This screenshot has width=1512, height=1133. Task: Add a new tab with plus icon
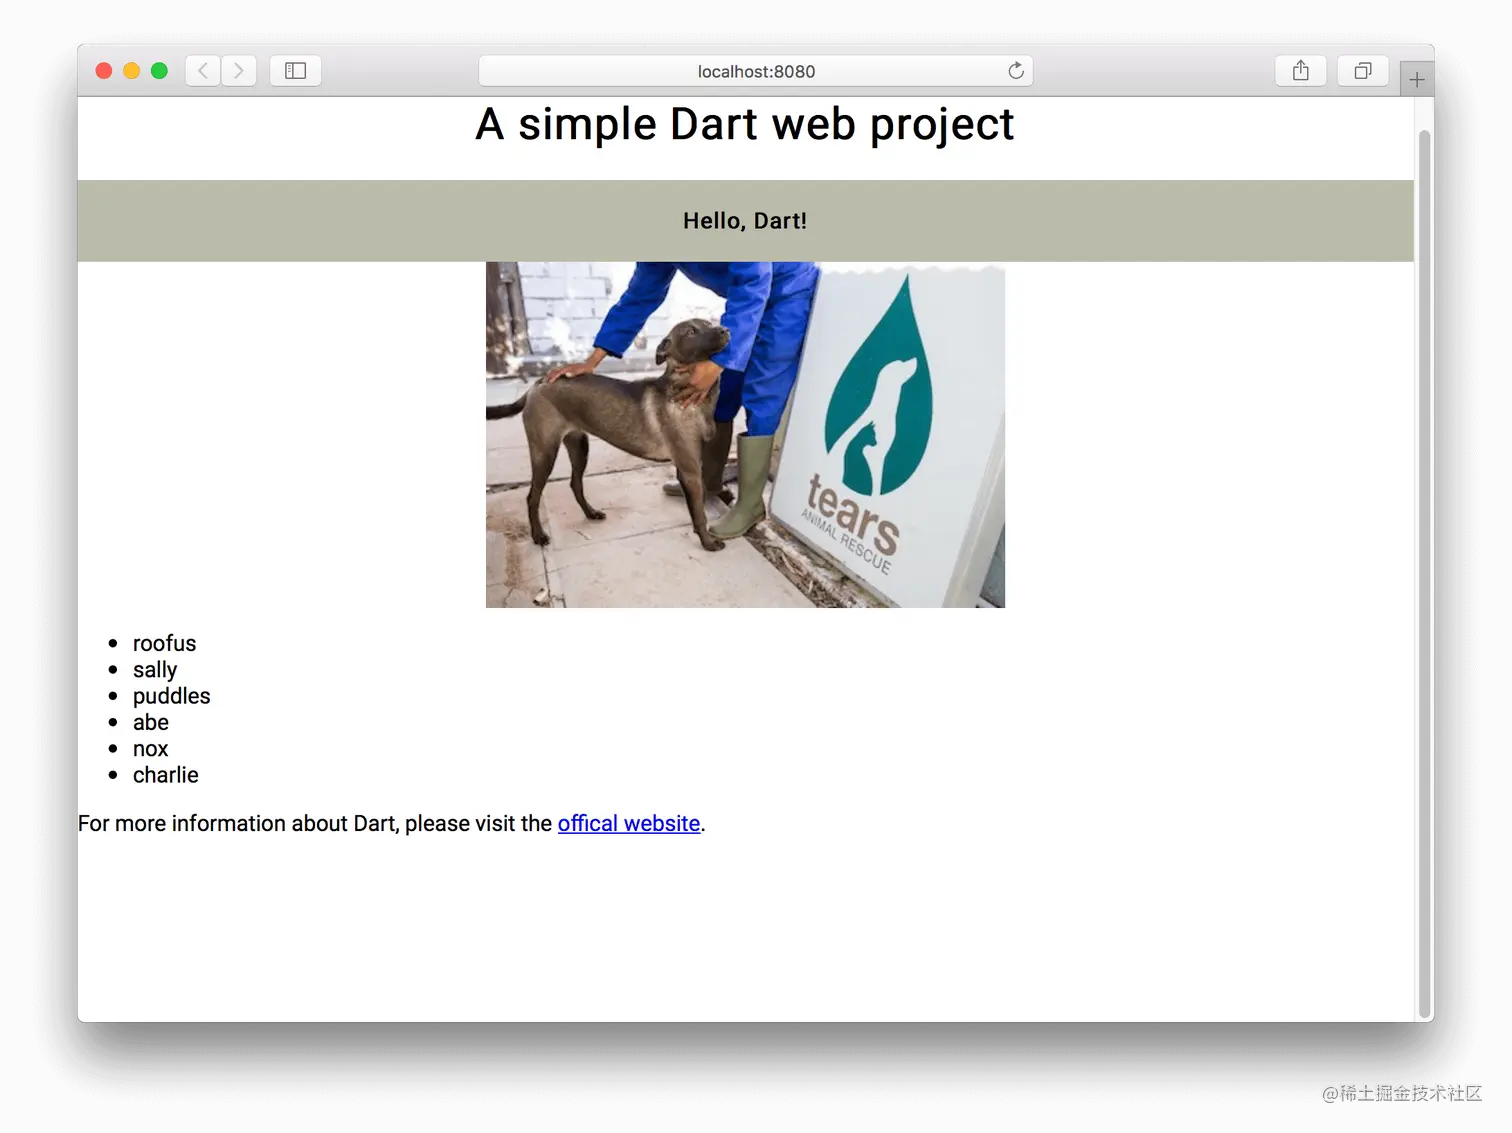[1417, 79]
